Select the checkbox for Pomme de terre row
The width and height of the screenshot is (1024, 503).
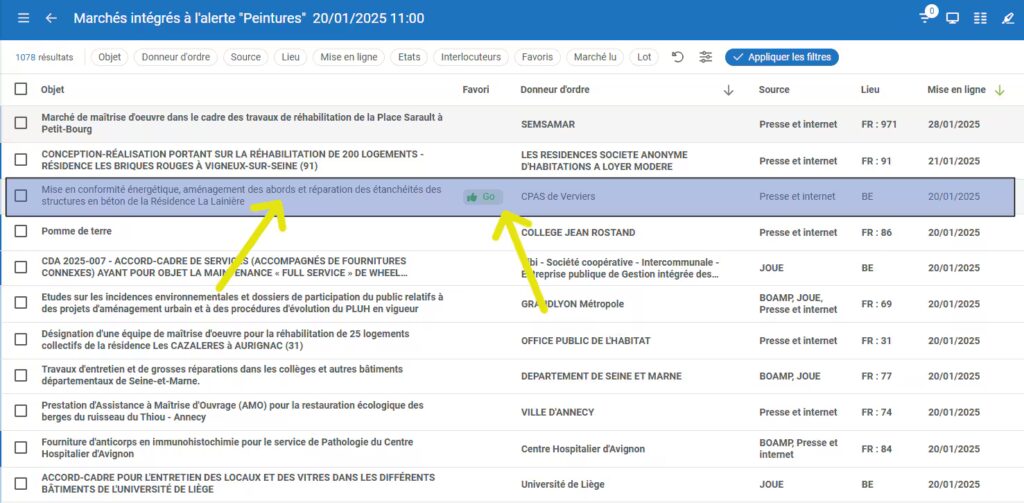coord(21,232)
